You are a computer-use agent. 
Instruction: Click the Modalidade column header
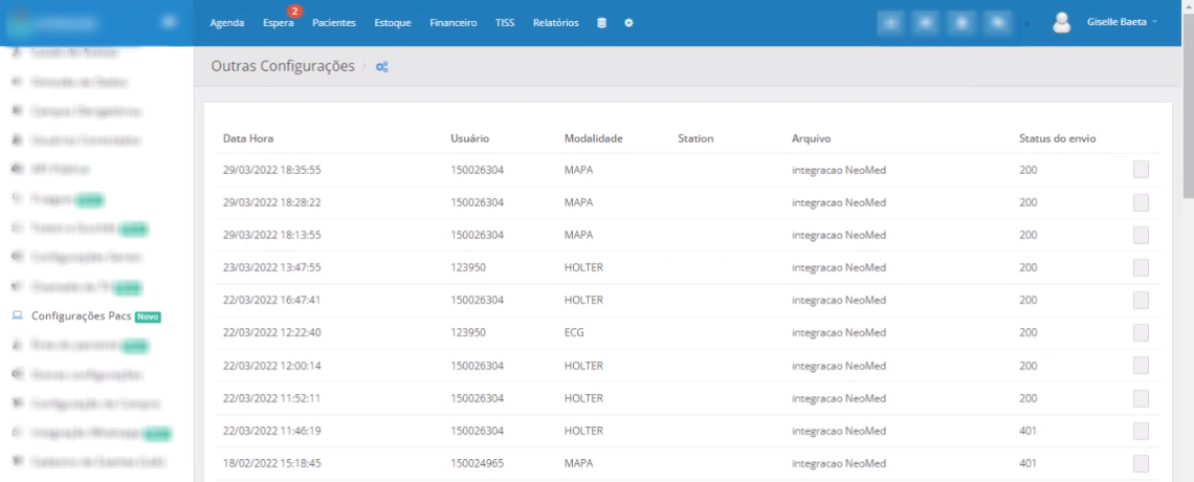point(594,139)
